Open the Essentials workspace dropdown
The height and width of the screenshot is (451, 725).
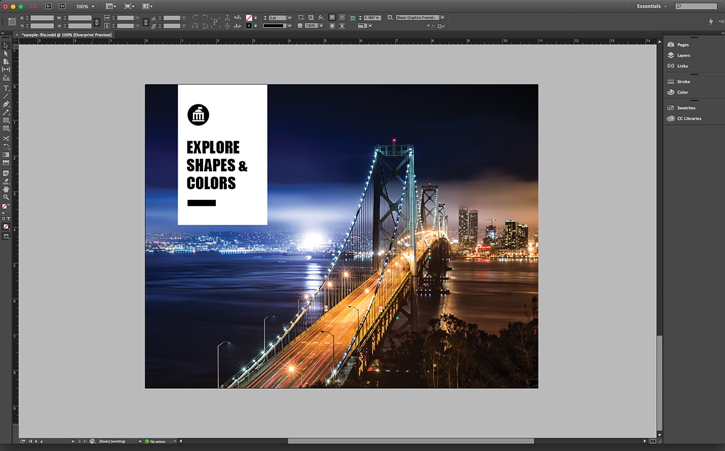[x=653, y=6]
